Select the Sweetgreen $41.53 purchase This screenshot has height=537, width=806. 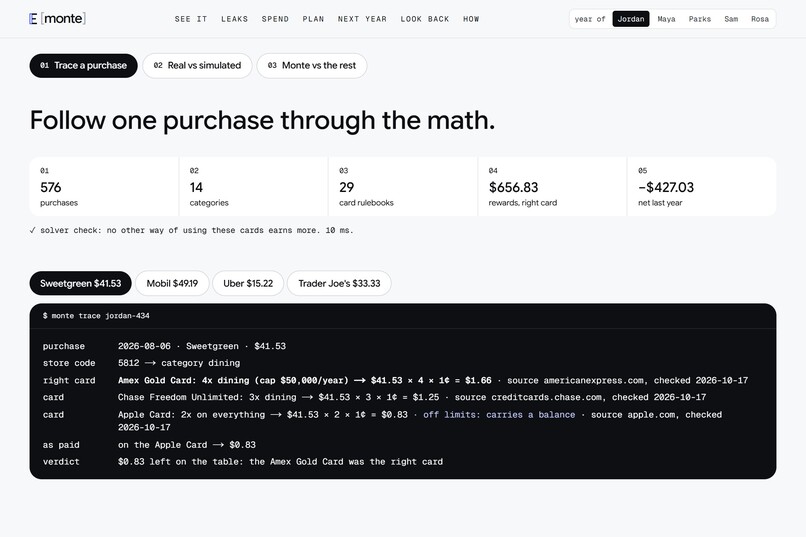pyautogui.click(x=81, y=283)
